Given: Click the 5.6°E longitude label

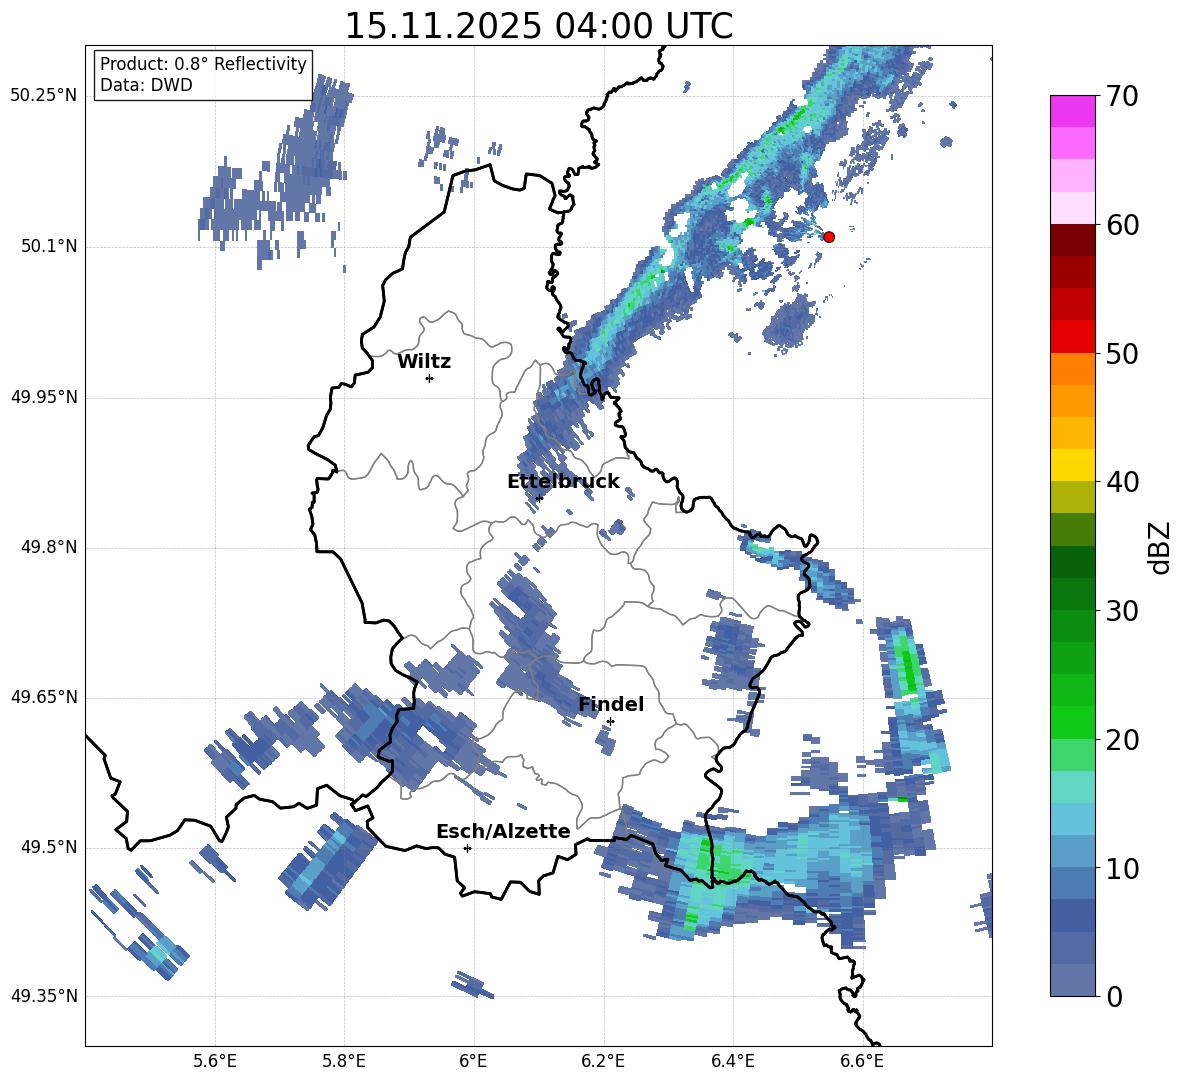Looking at the screenshot, I should click(x=215, y=1061).
